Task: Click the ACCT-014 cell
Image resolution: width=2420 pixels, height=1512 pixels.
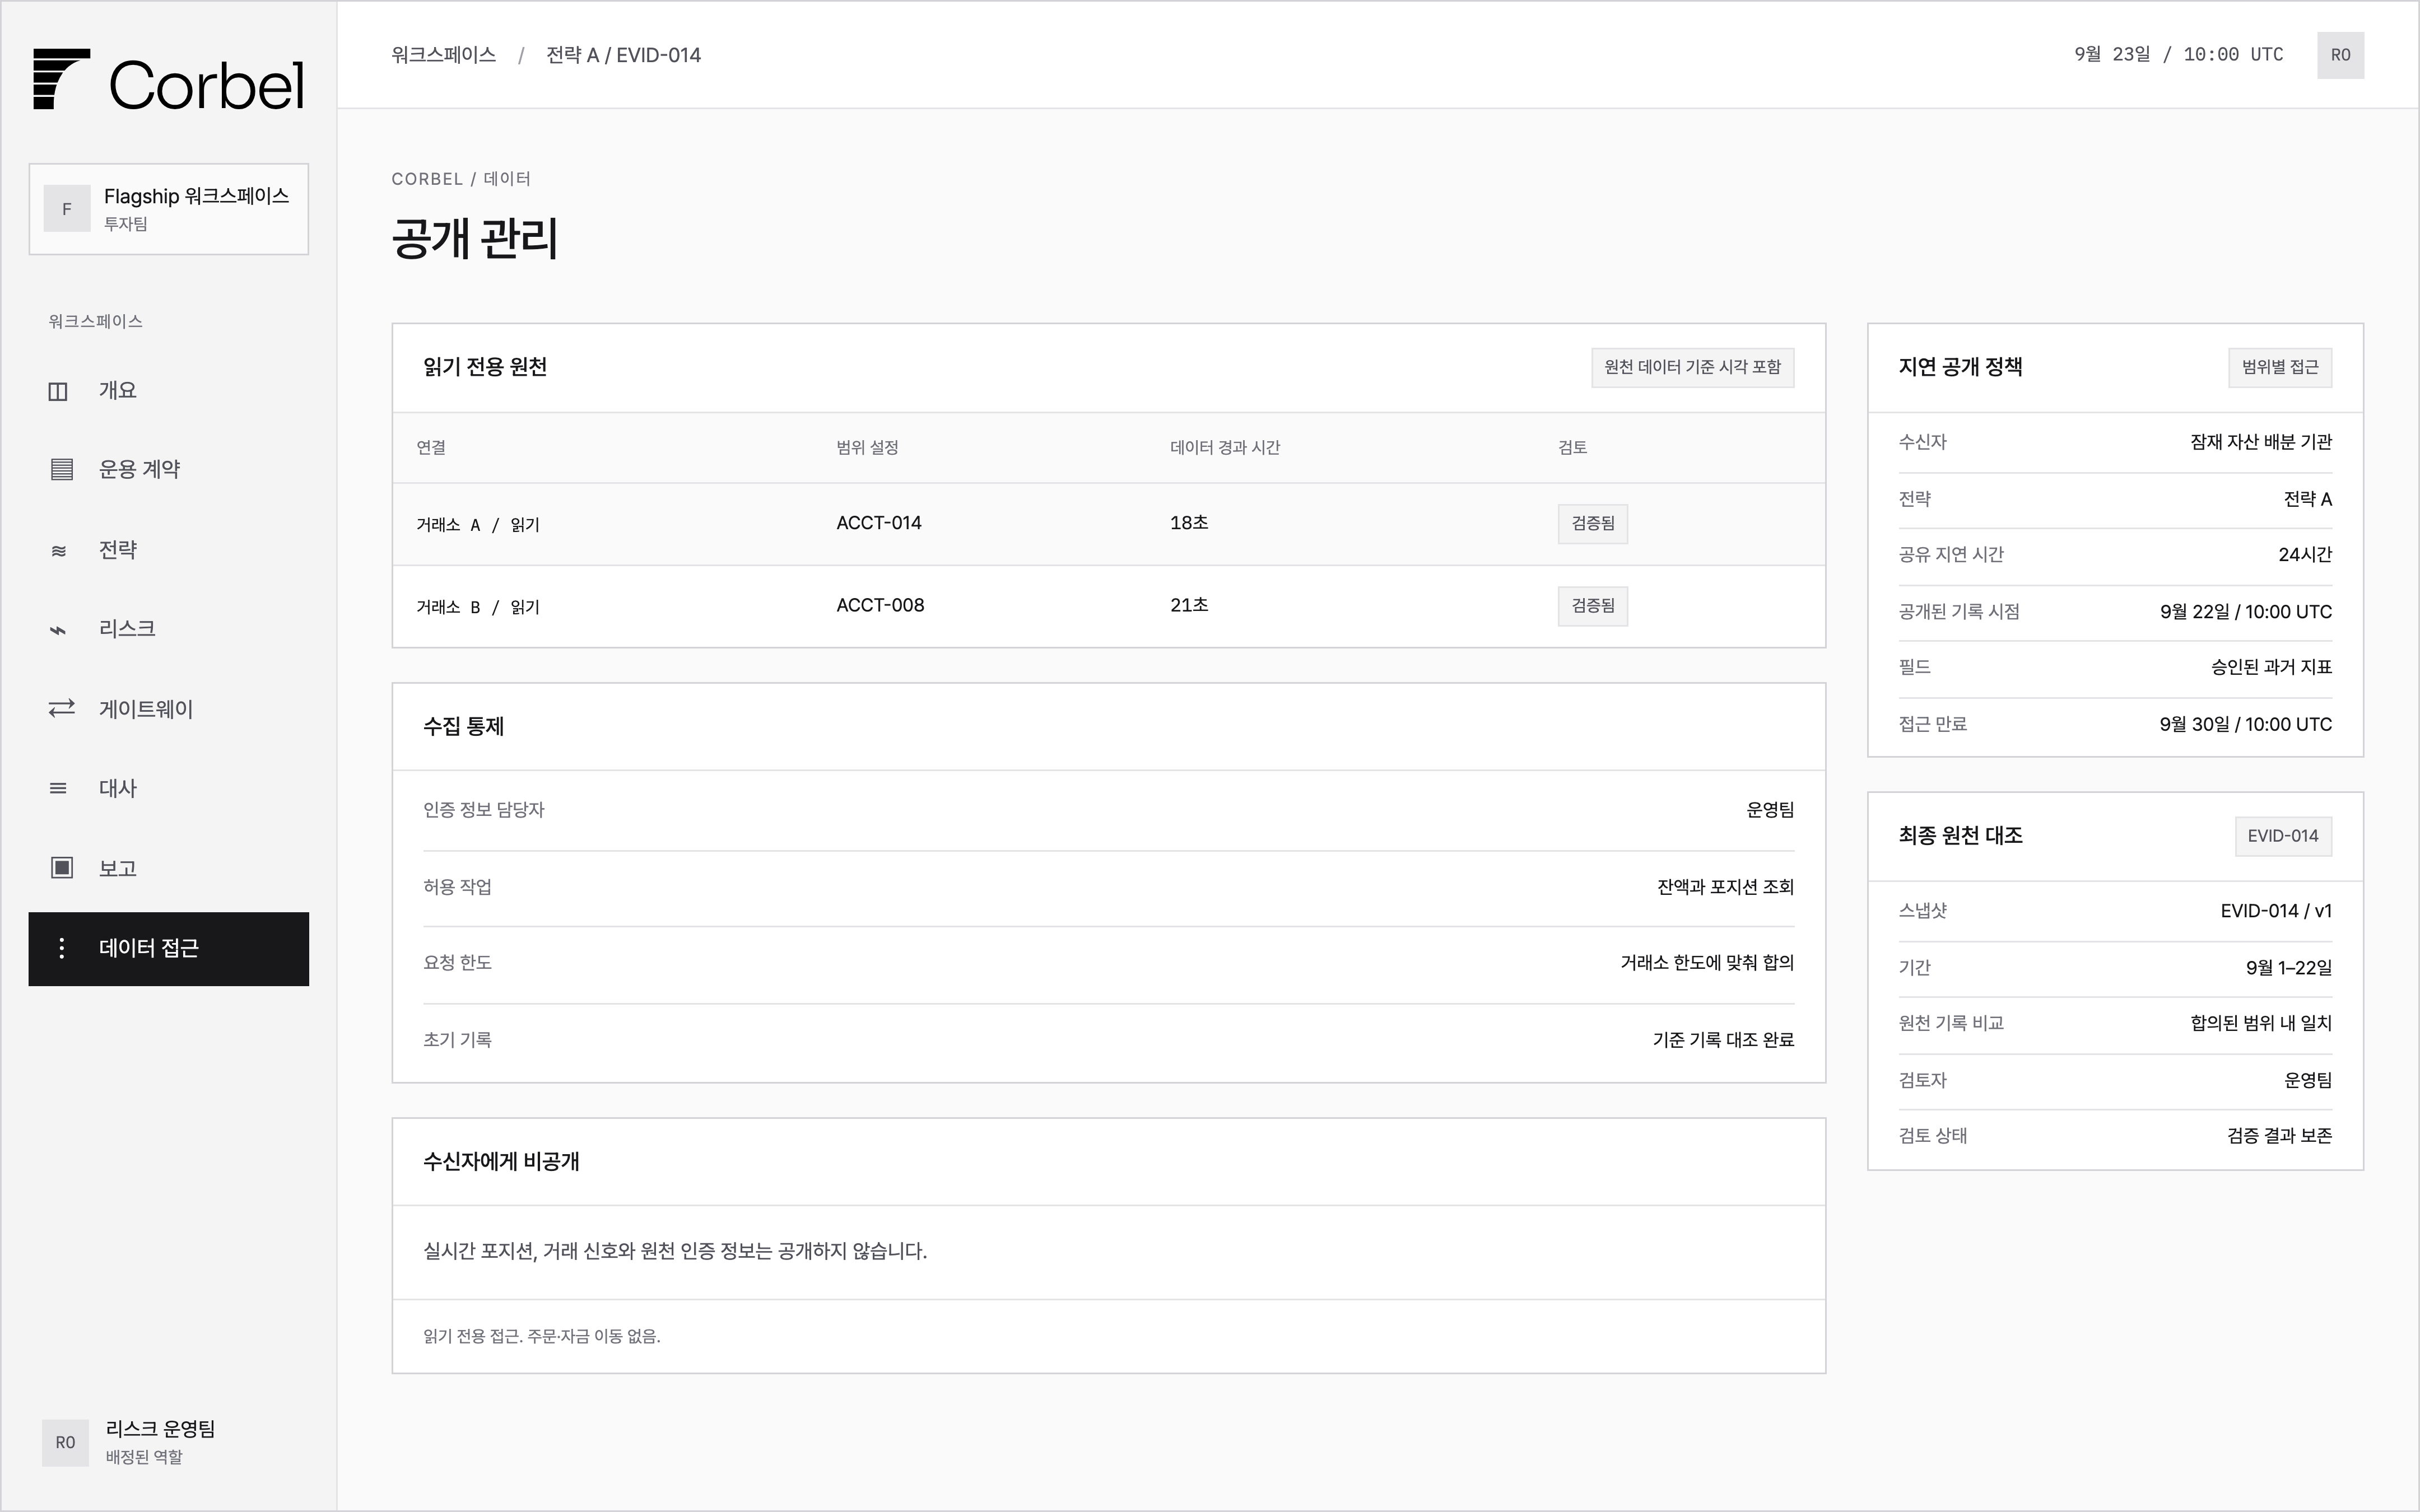Action: [x=879, y=523]
